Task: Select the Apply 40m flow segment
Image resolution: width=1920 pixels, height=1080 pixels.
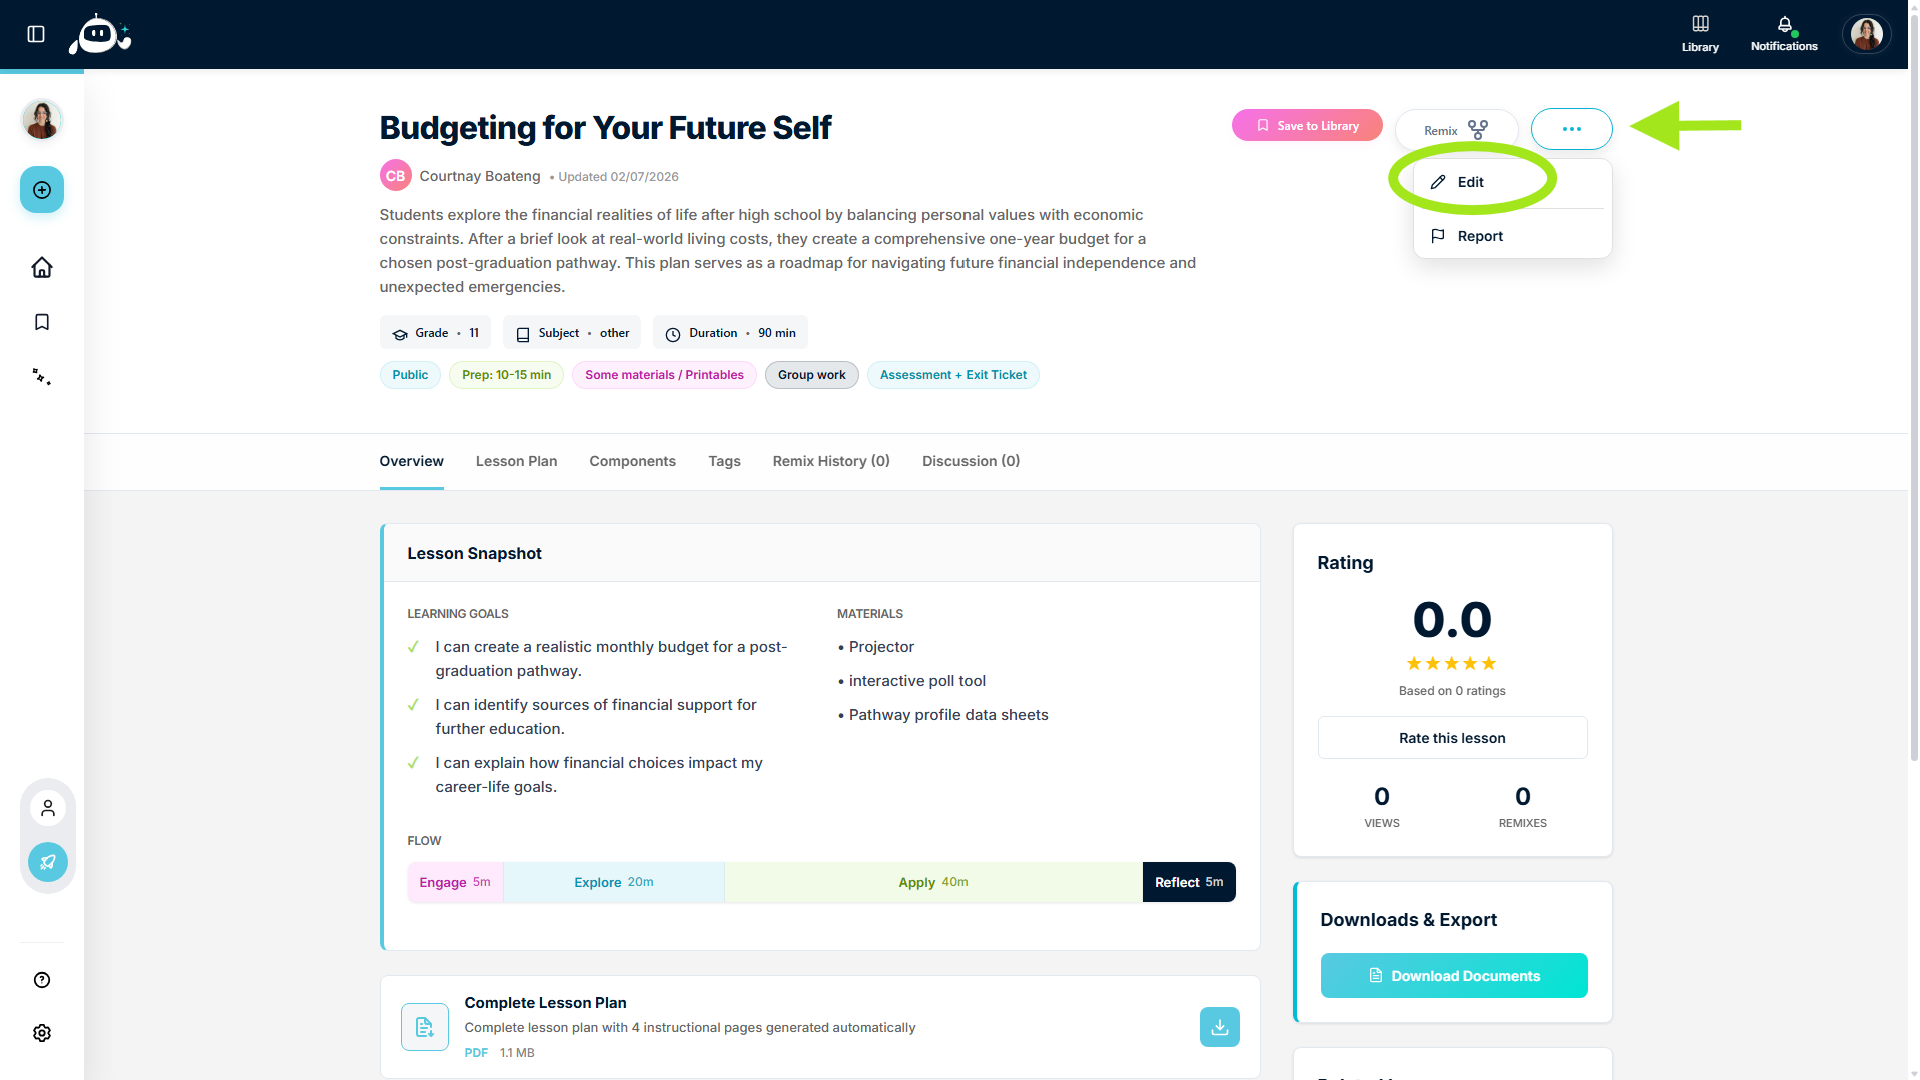Action: pyautogui.click(x=933, y=882)
